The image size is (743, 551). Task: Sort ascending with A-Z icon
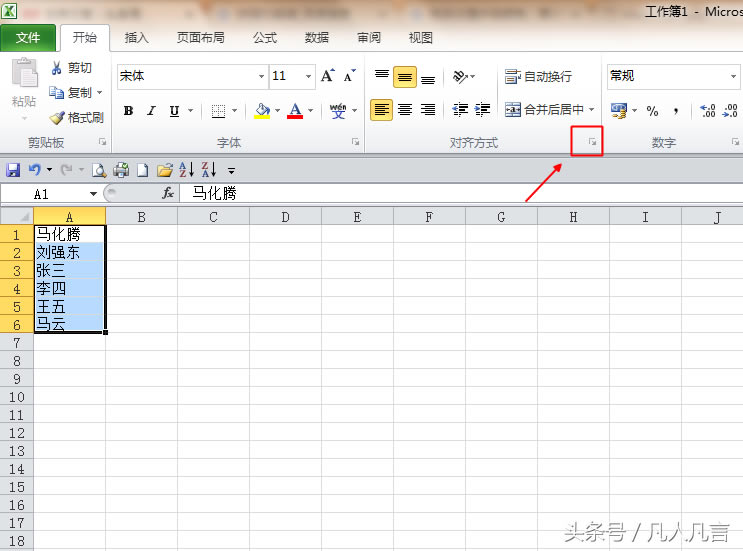pos(185,170)
